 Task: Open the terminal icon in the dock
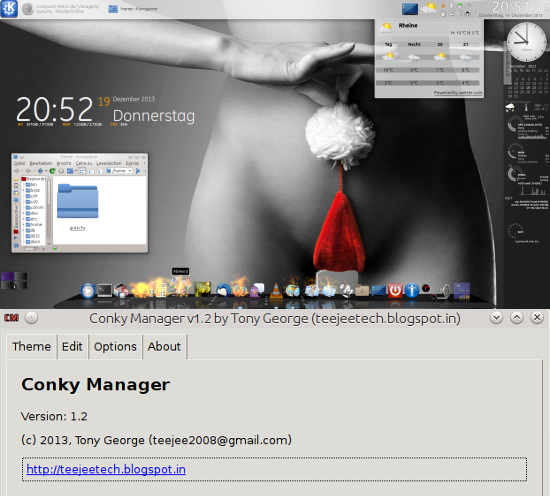click(105, 290)
